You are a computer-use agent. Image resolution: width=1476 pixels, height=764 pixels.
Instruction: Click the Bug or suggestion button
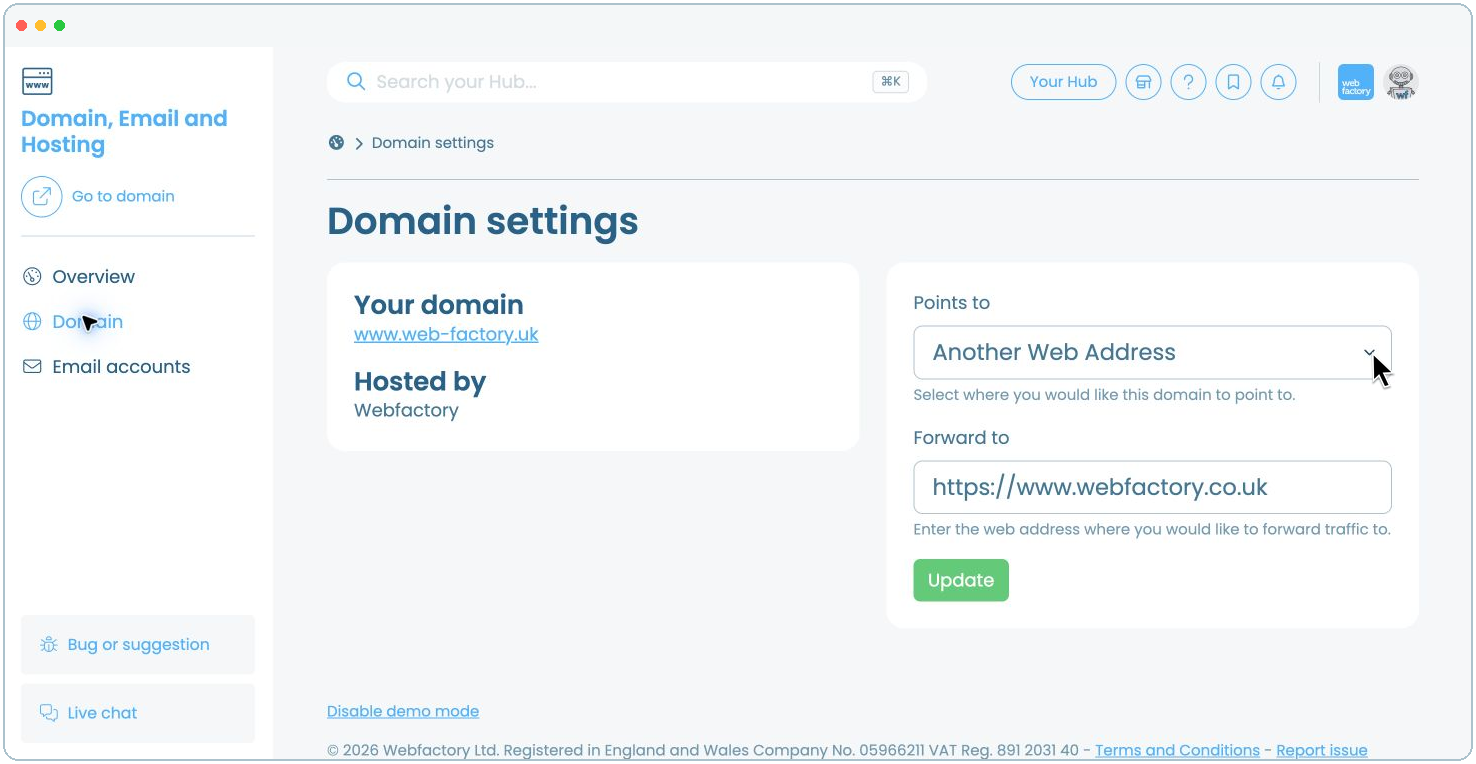(138, 645)
